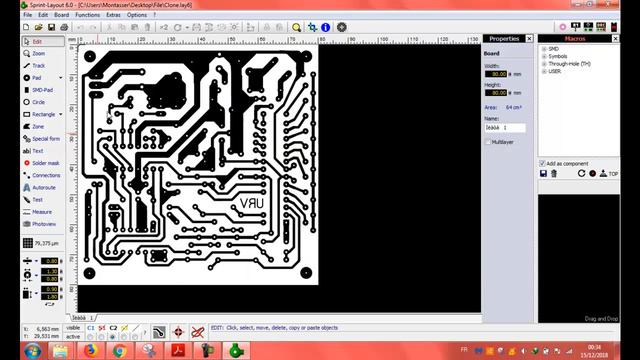Screen dimensions: 640x360
Task: Toggle visibility of C1 layer label
Action: (91, 328)
